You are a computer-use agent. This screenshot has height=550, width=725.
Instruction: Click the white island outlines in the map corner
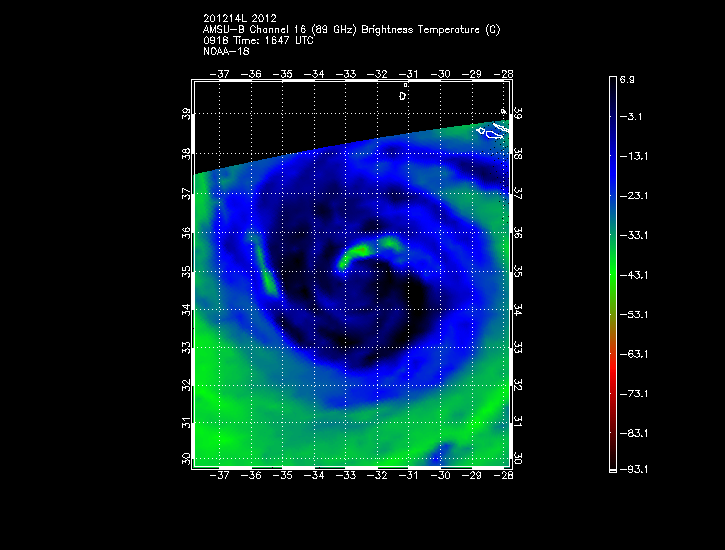[x=492, y=131]
